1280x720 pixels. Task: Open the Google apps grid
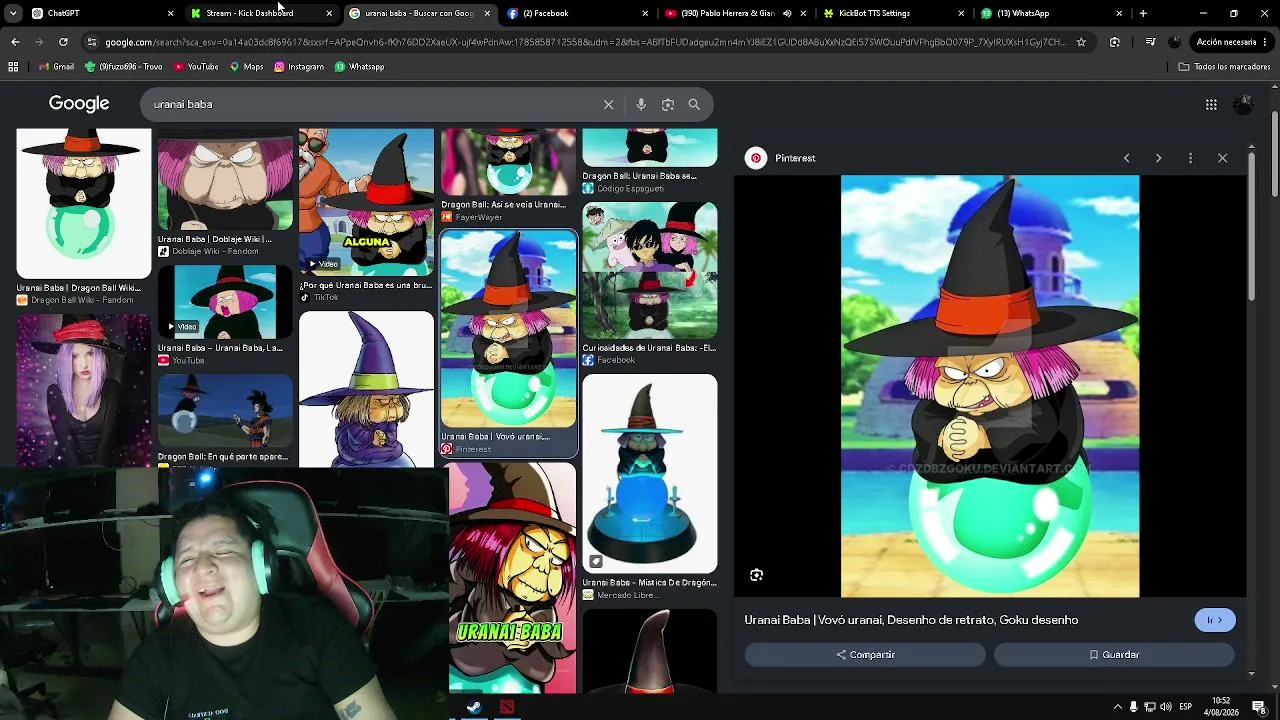(1211, 104)
